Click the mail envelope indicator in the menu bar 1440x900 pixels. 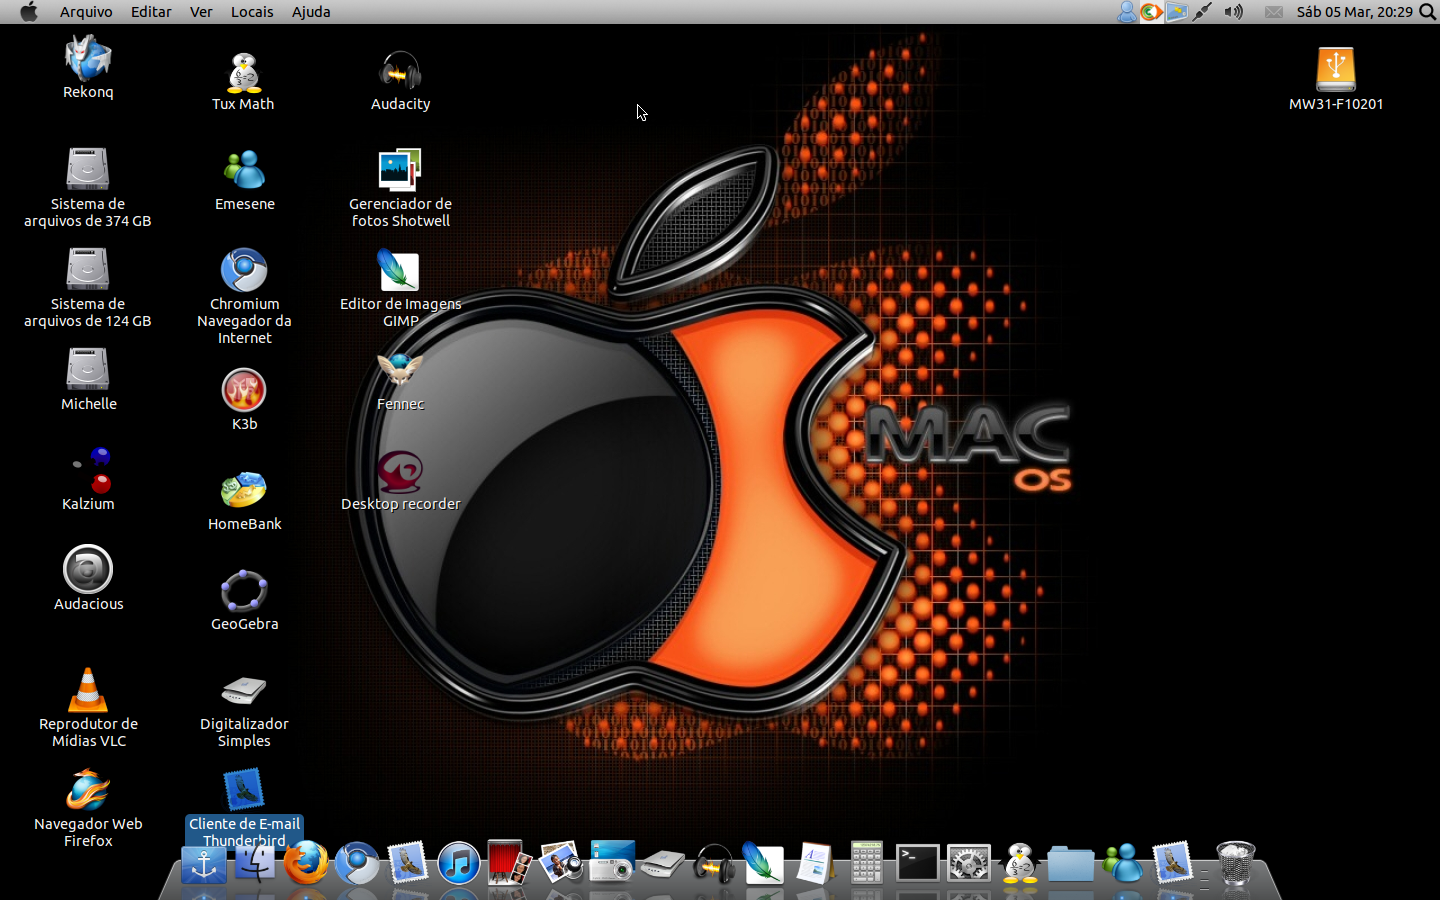click(1273, 12)
